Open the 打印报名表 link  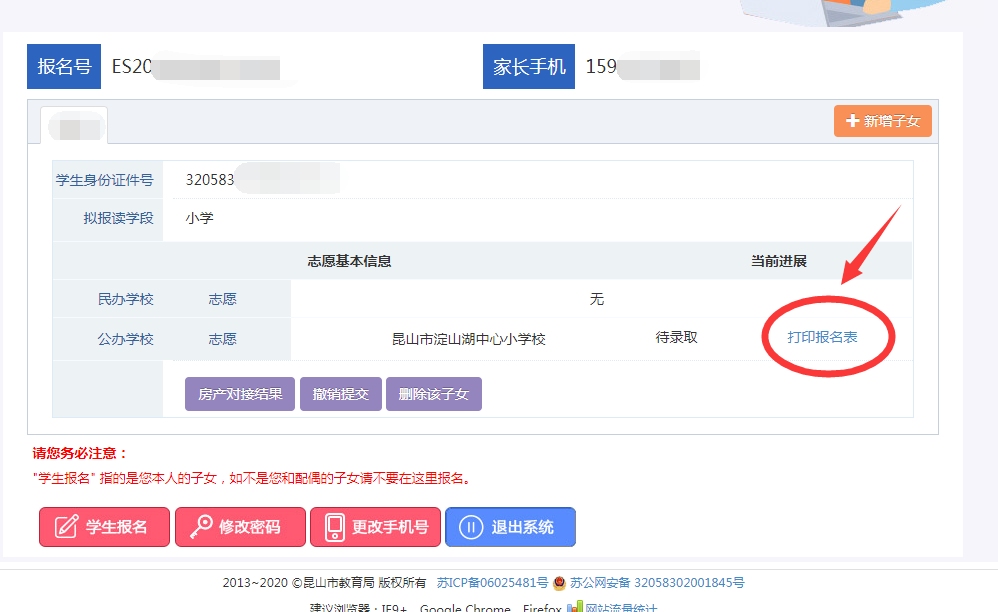coord(822,337)
